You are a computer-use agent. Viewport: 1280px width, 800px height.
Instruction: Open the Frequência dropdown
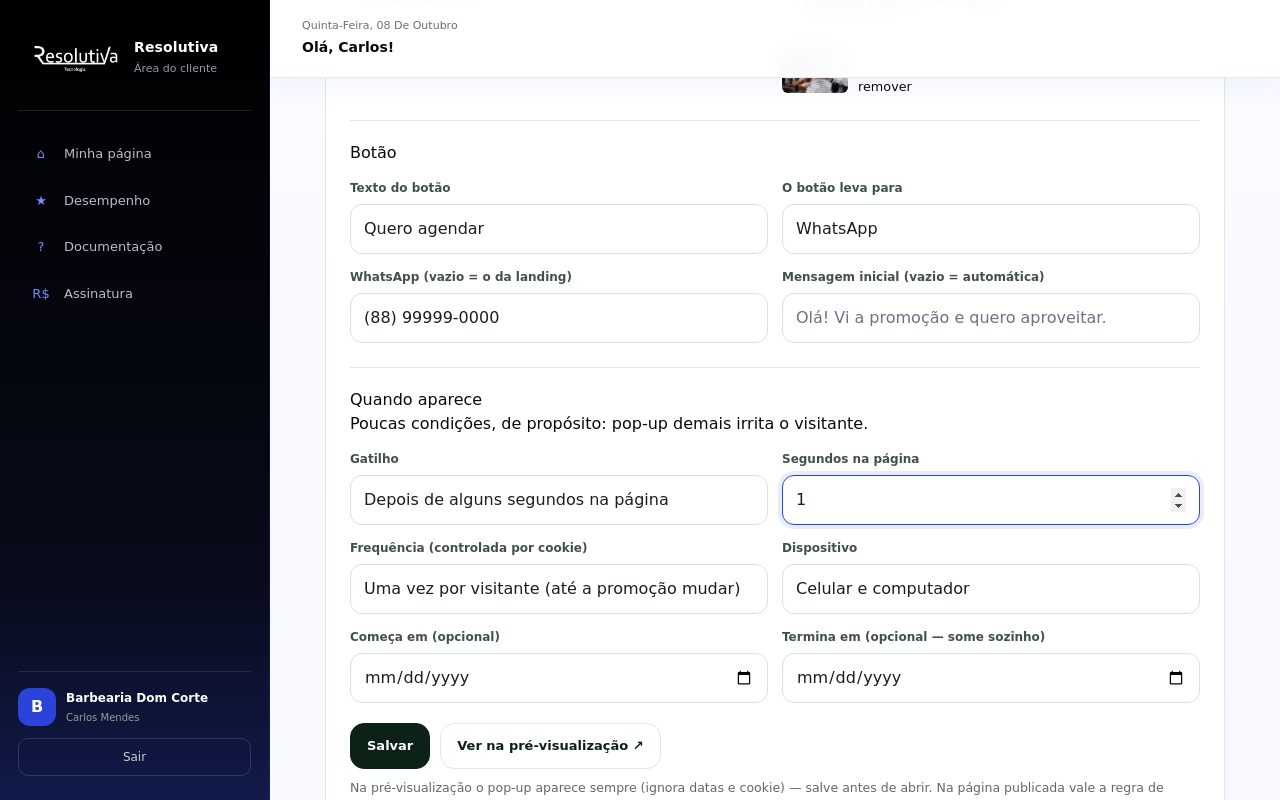(559, 589)
